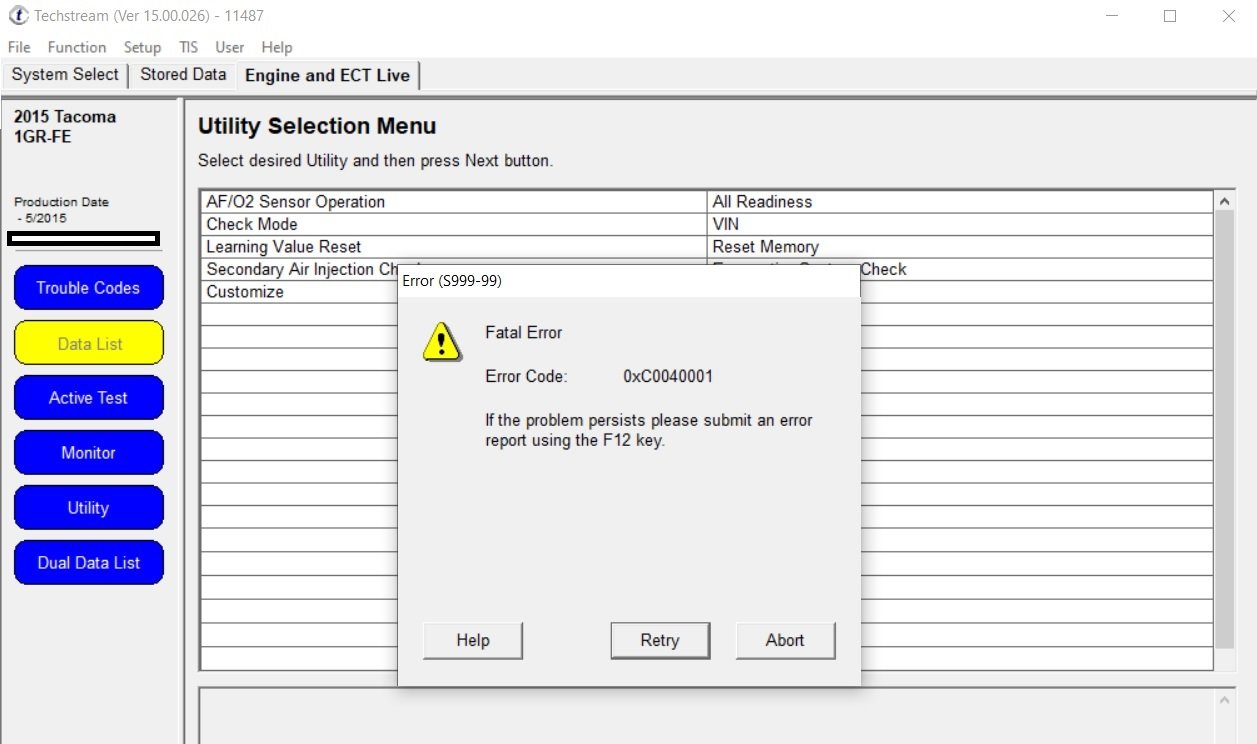Click the error code value 0xC0040001

[668, 376]
